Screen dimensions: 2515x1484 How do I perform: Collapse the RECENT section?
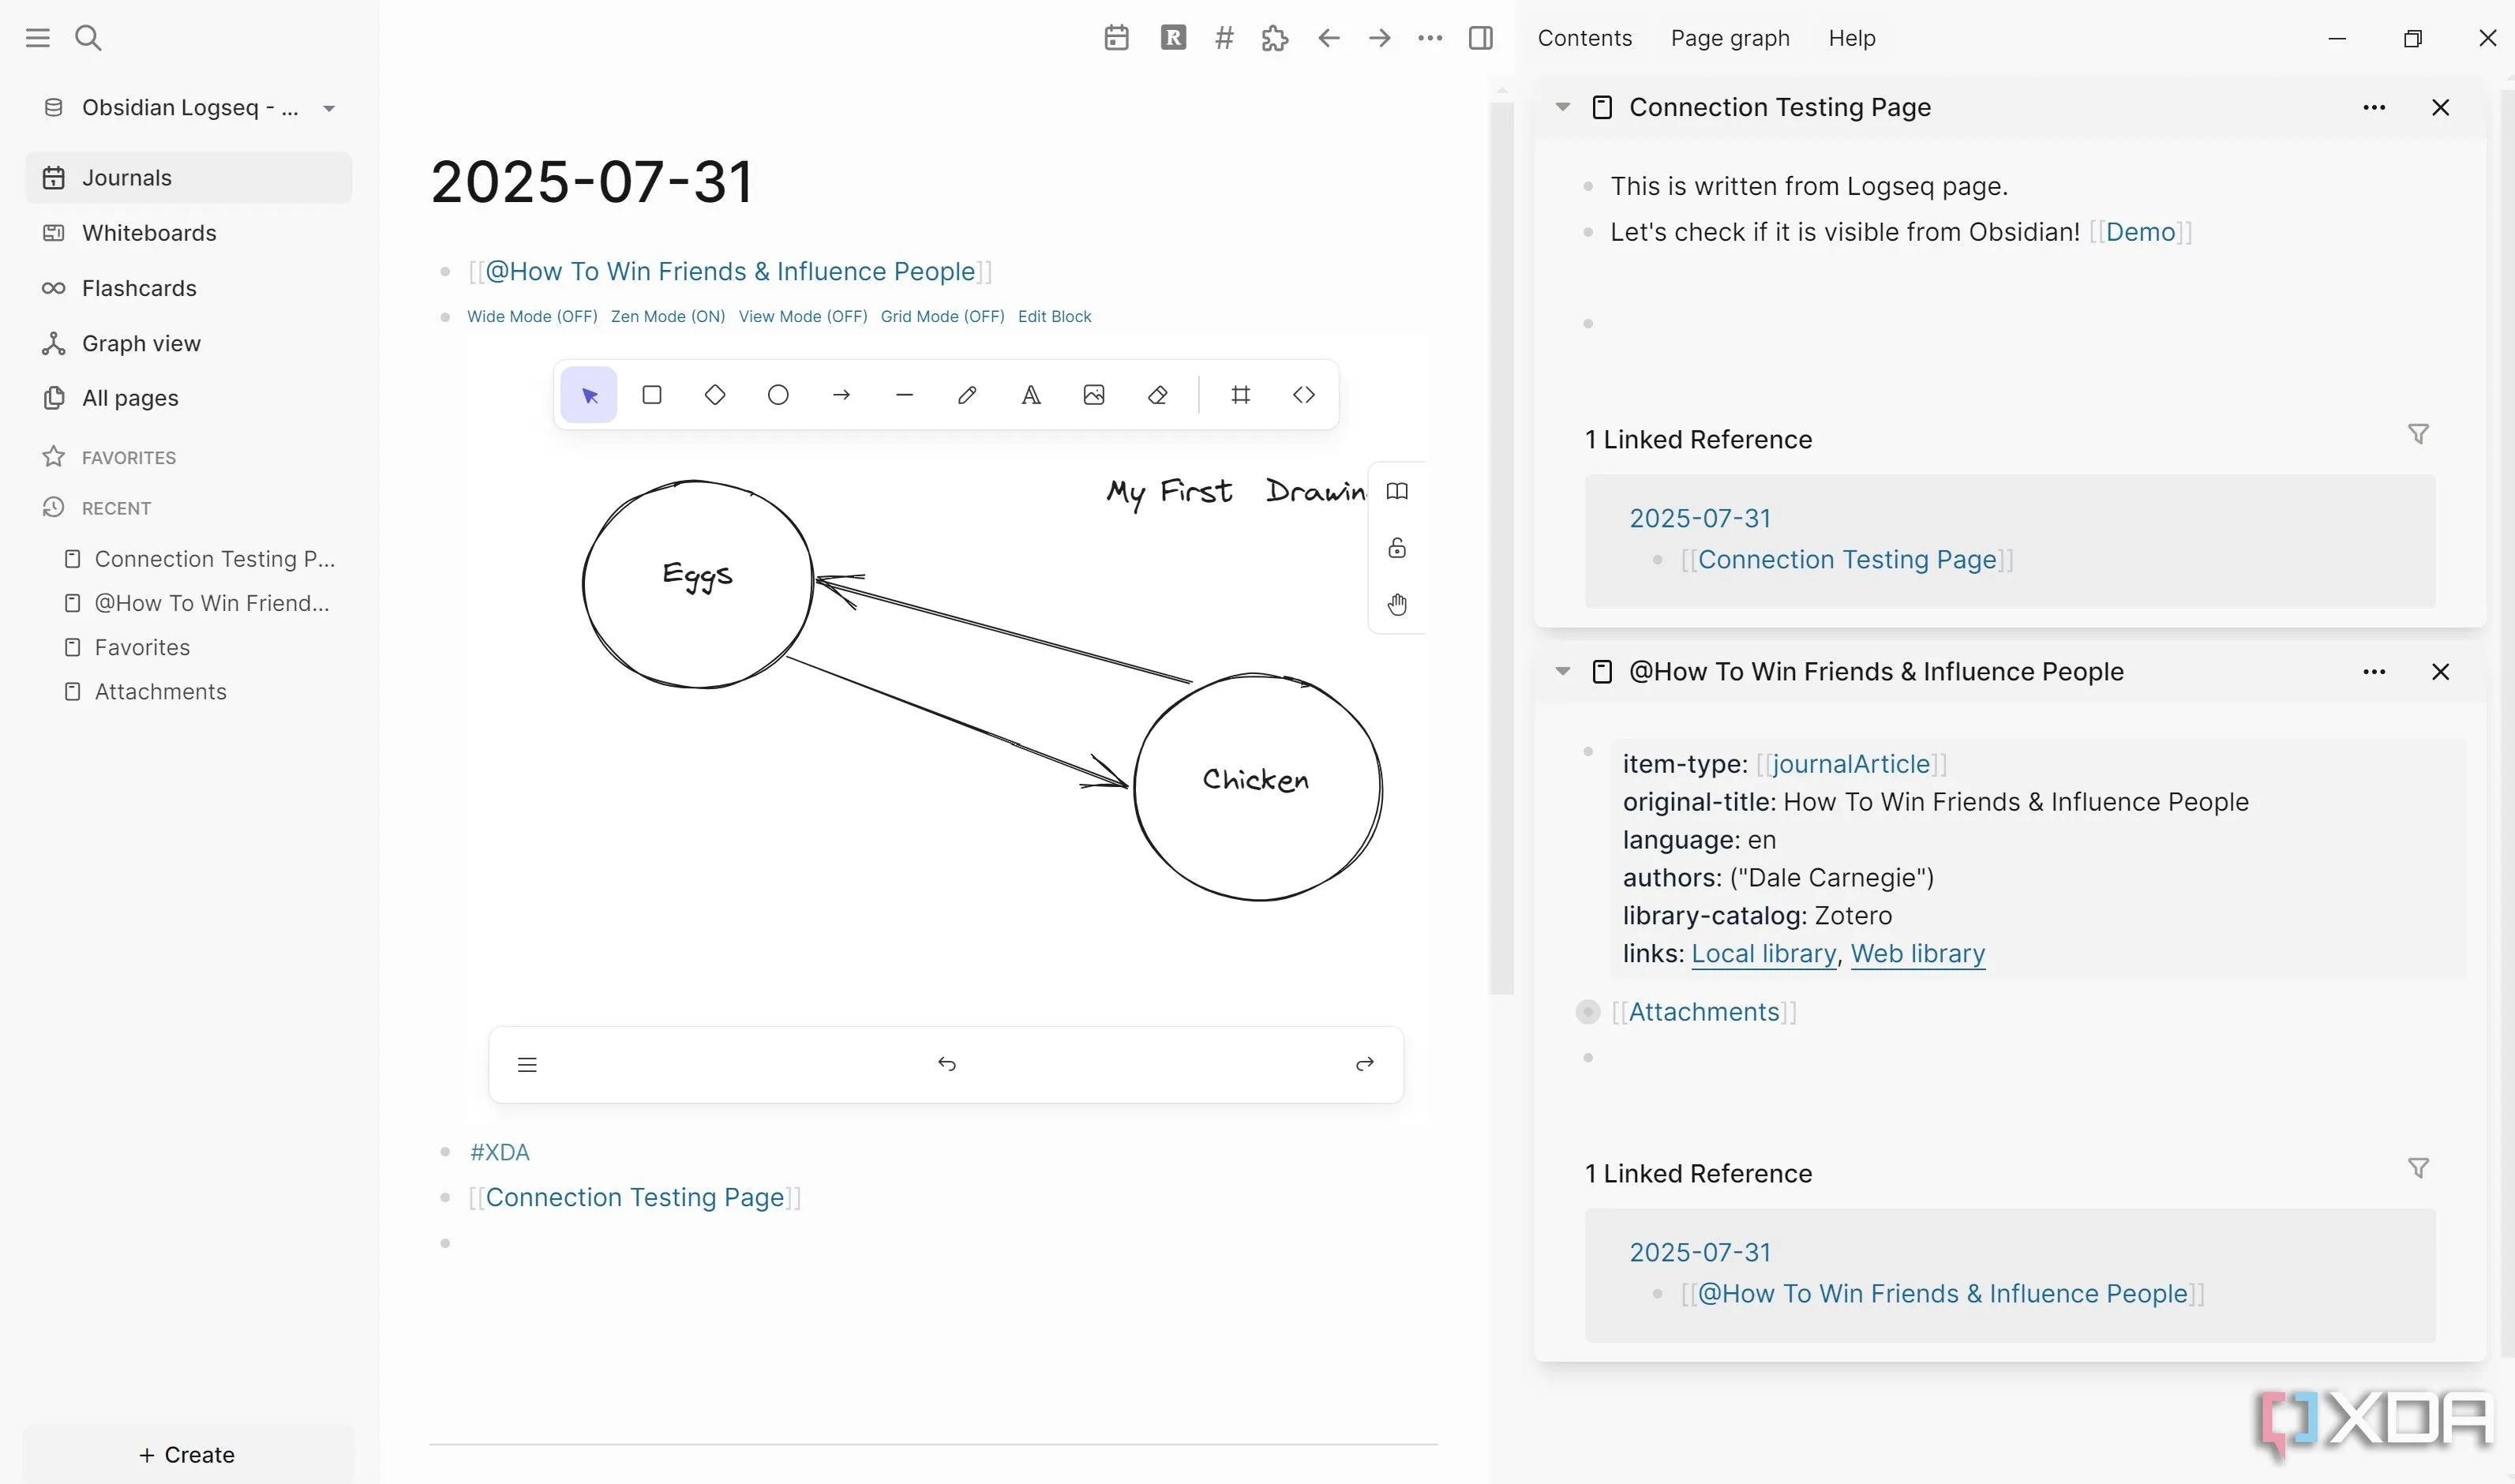(116, 508)
